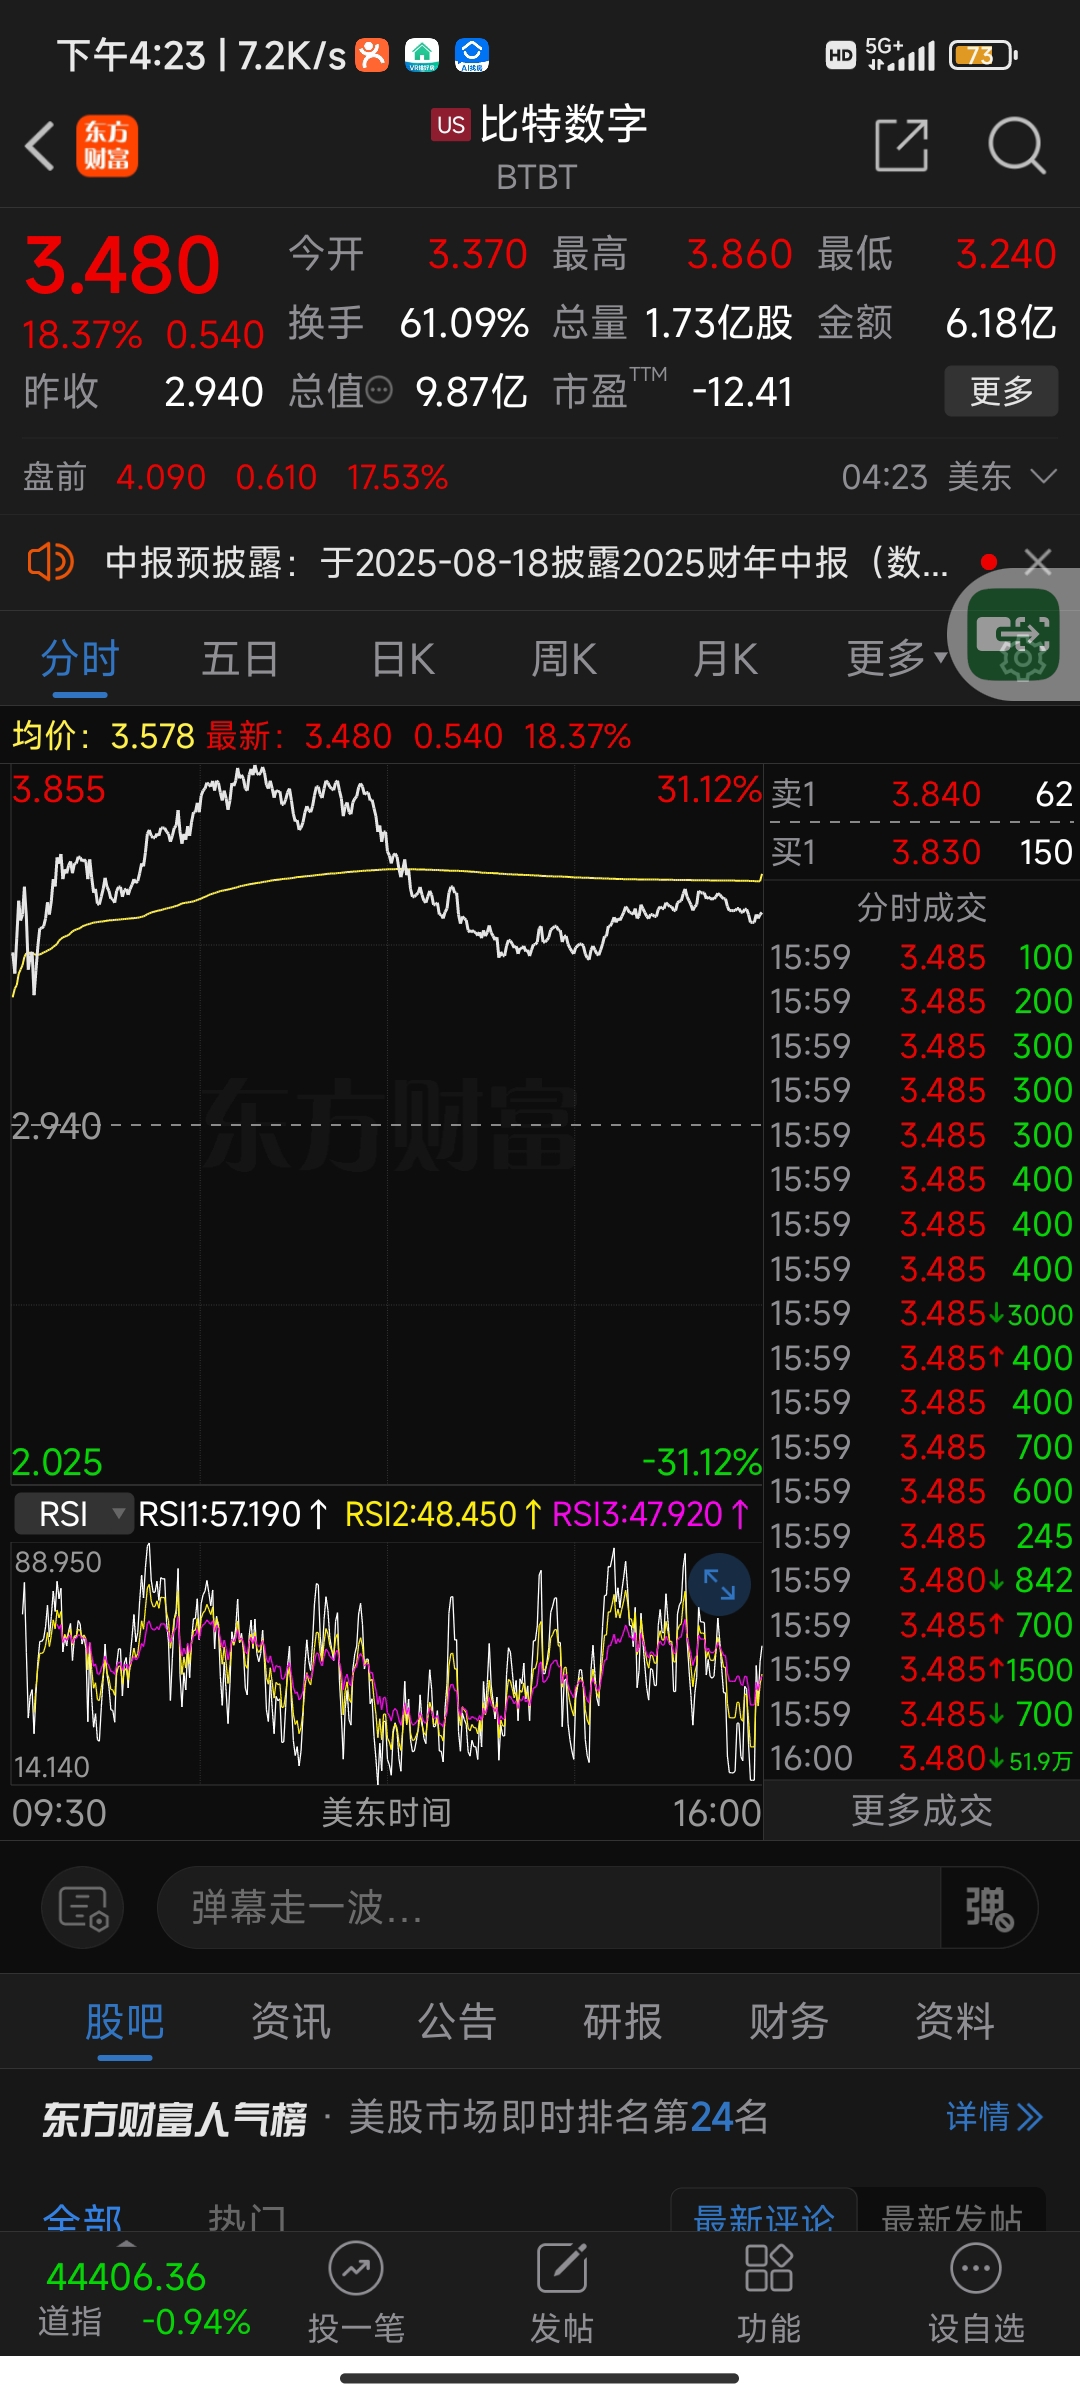Image resolution: width=1080 pixels, height=2400 pixels.
Task: Open the 中报预披露 announcement text
Action: (527, 562)
